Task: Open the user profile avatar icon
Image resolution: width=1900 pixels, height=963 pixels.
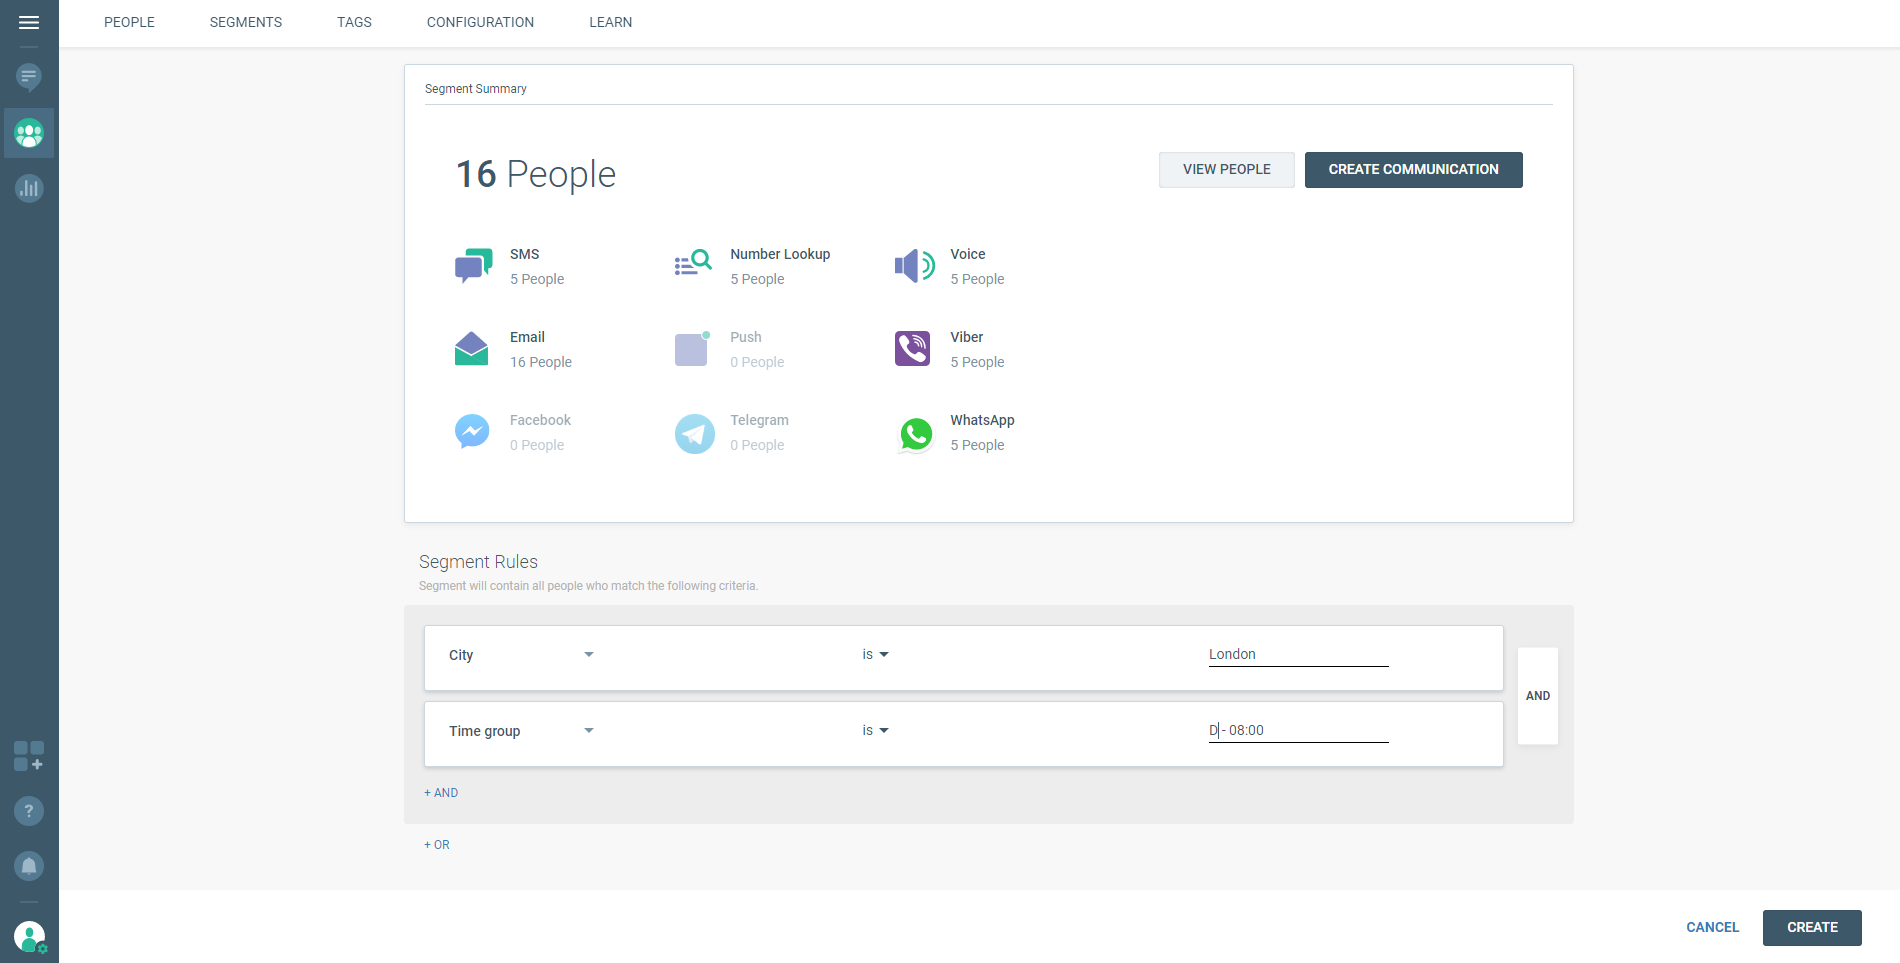Action: 29,937
